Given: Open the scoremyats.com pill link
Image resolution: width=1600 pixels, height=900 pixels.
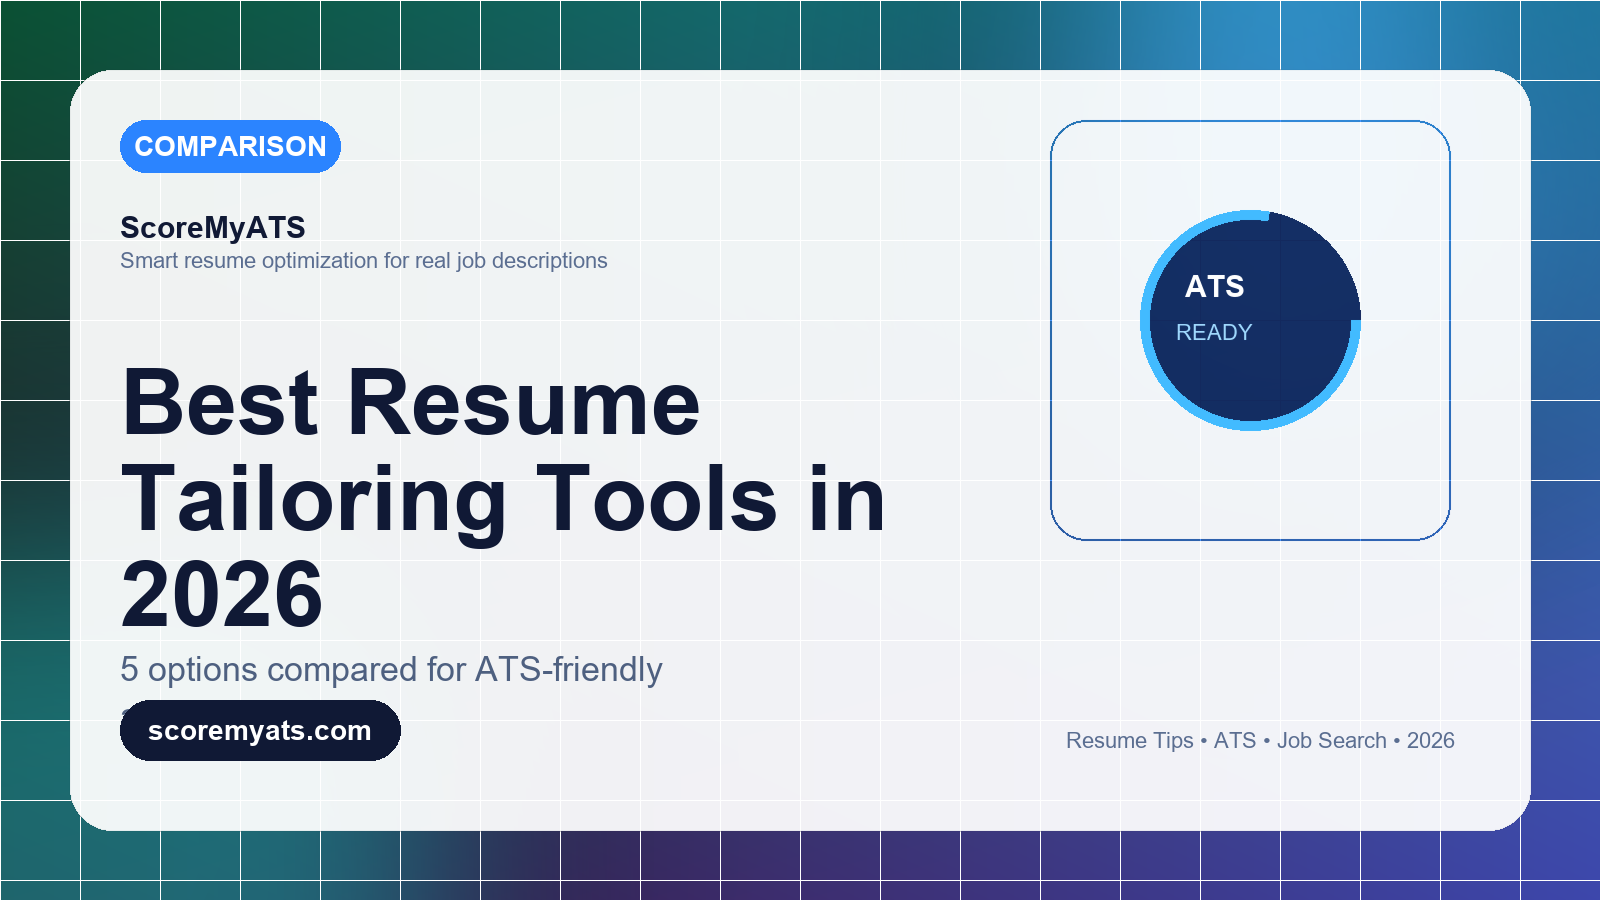Looking at the screenshot, I should click(x=260, y=730).
